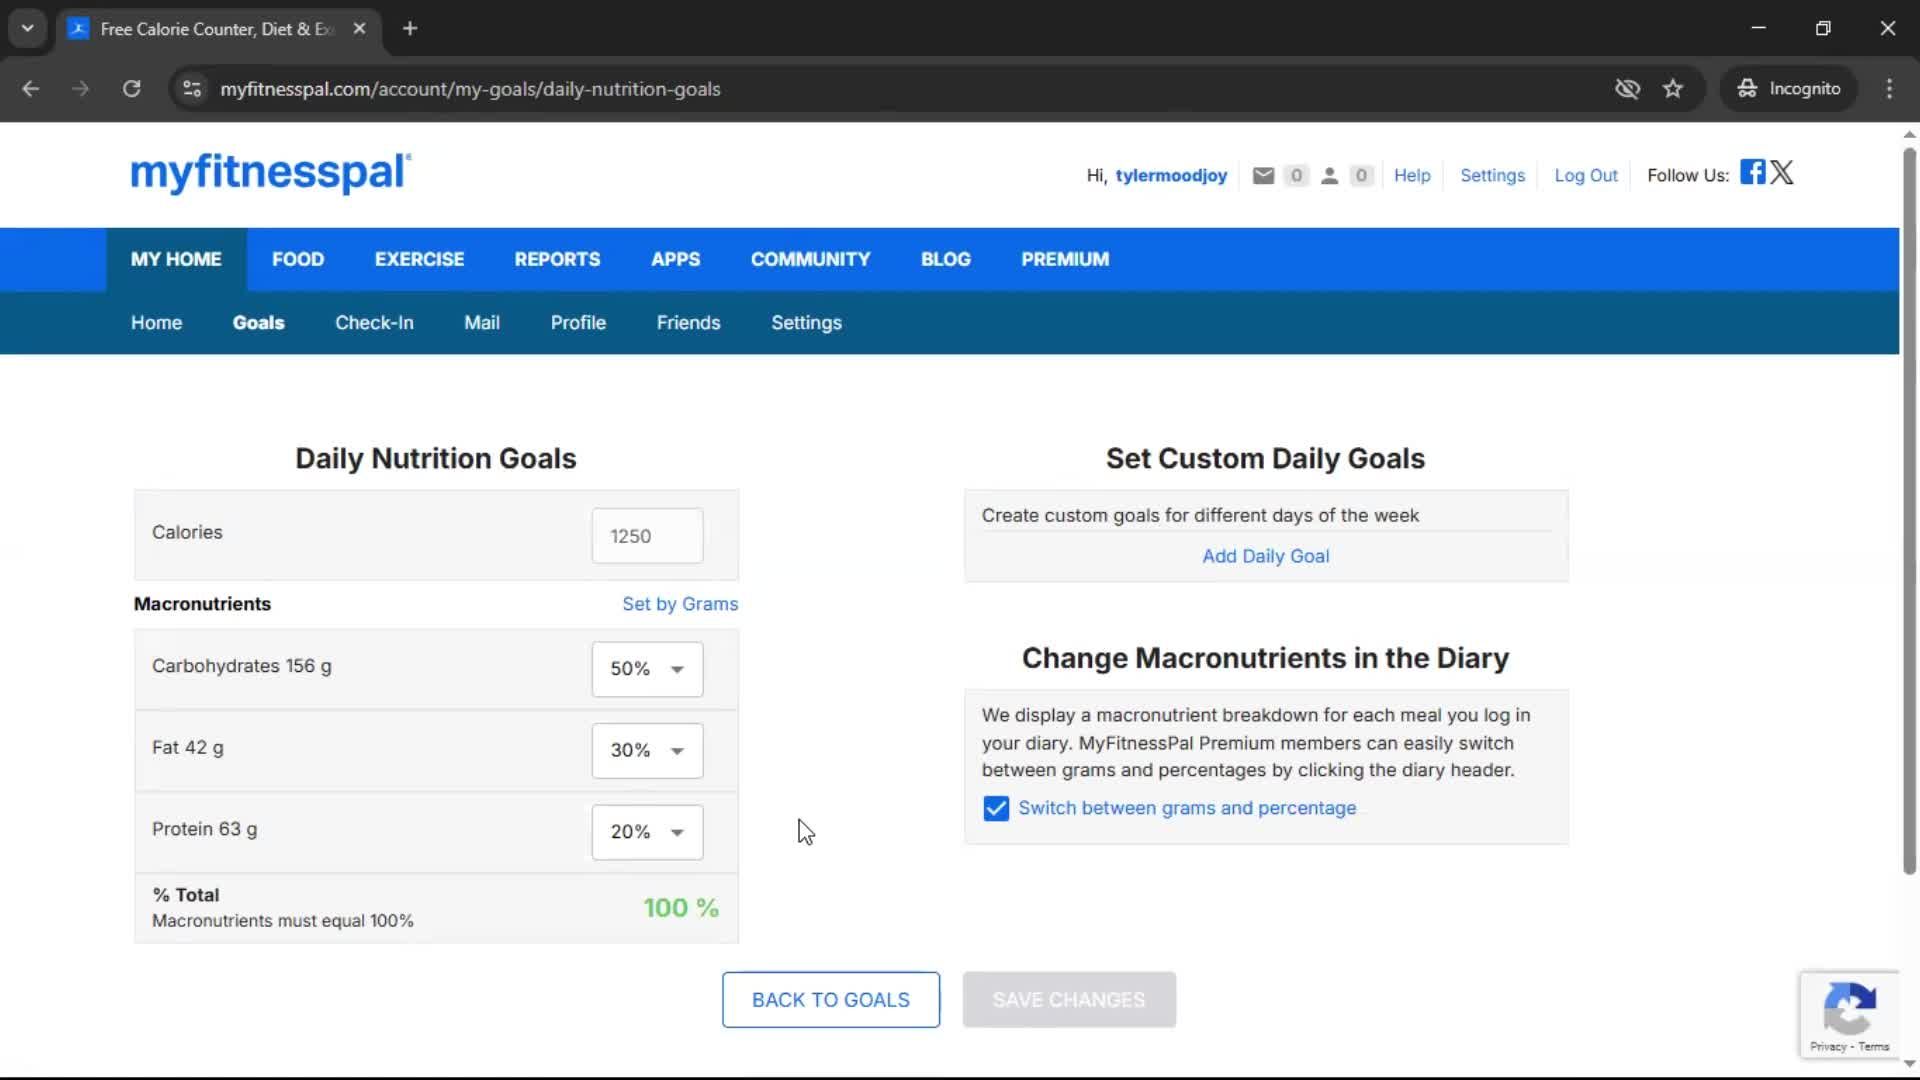Image resolution: width=1920 pixels, height=1080 pixels.
Task: Click the reCAPTCHA badge
Action: coord(1849,1014)
